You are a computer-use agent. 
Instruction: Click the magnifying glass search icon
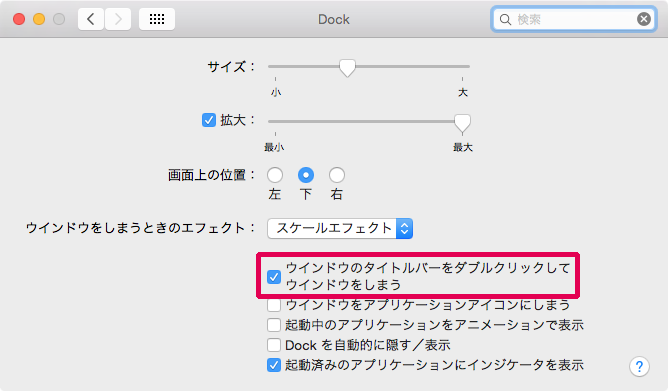505,20
